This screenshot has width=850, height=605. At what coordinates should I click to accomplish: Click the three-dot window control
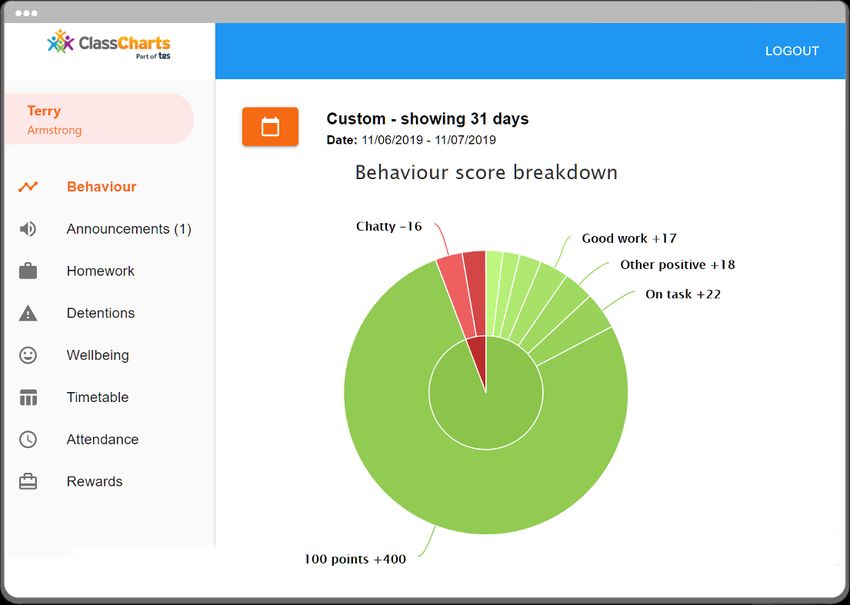pos(26,13)
